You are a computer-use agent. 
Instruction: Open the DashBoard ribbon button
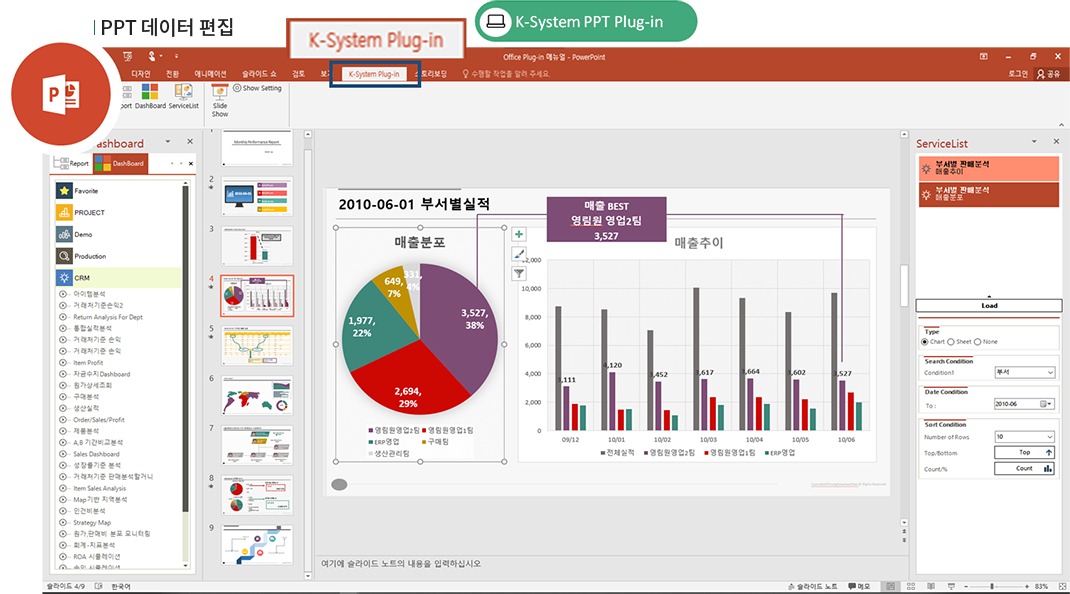coord(150,96)
